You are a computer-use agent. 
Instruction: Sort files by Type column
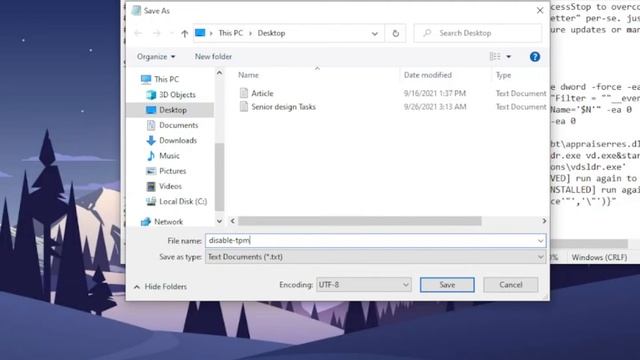pos(503,75)
